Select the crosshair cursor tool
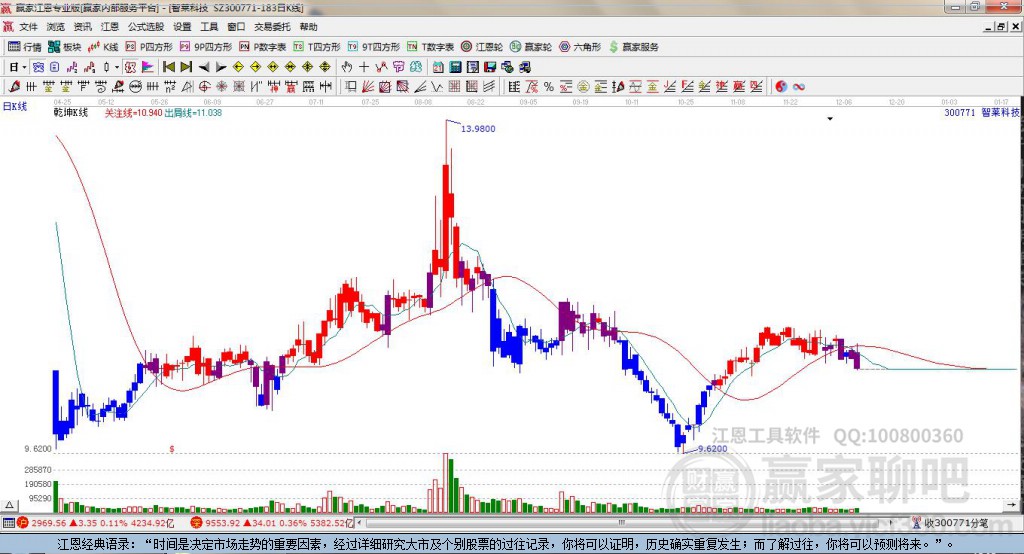1024x554 pixels. [364, 67]
